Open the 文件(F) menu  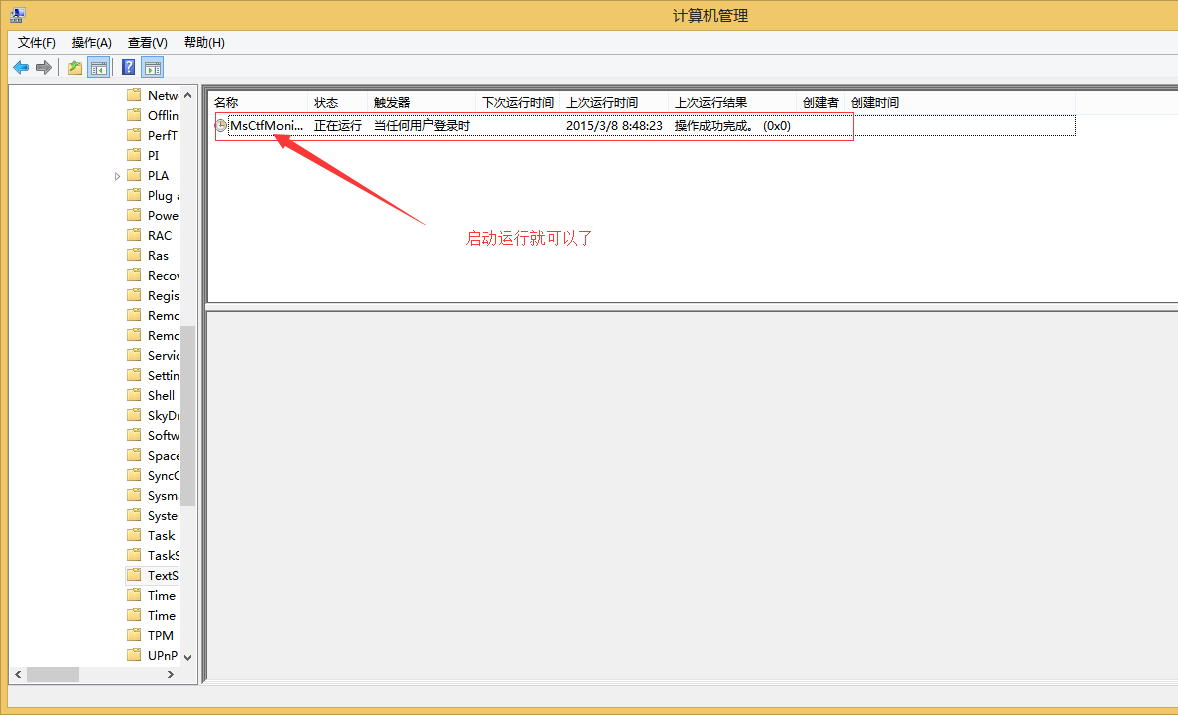coord(36,42)
